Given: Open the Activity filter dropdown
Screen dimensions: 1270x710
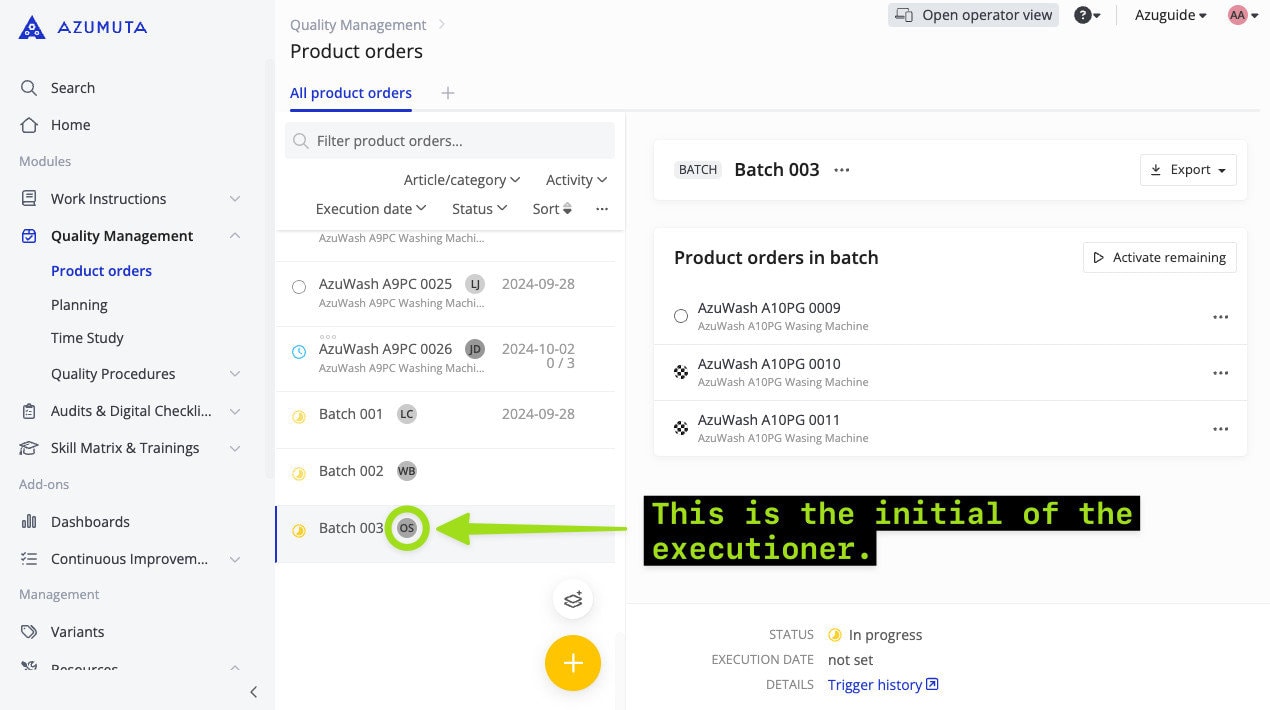Looking at the screenshot, I should 575,179.
